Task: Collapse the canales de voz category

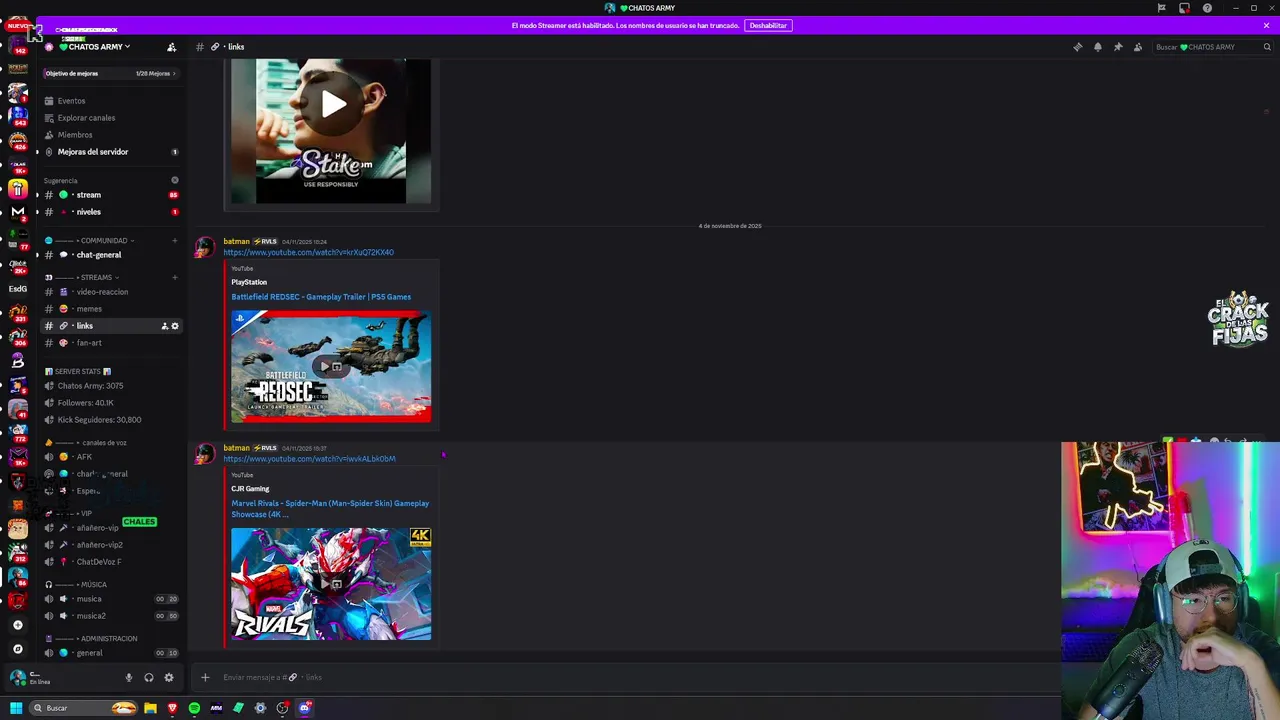Action: pyautogui.click(x=104, y=443)
